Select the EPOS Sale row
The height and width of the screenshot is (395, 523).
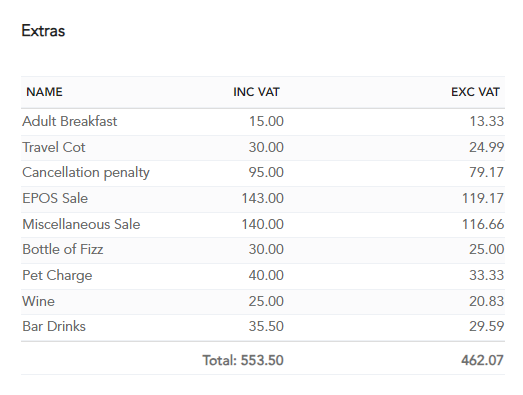[263, 199]
